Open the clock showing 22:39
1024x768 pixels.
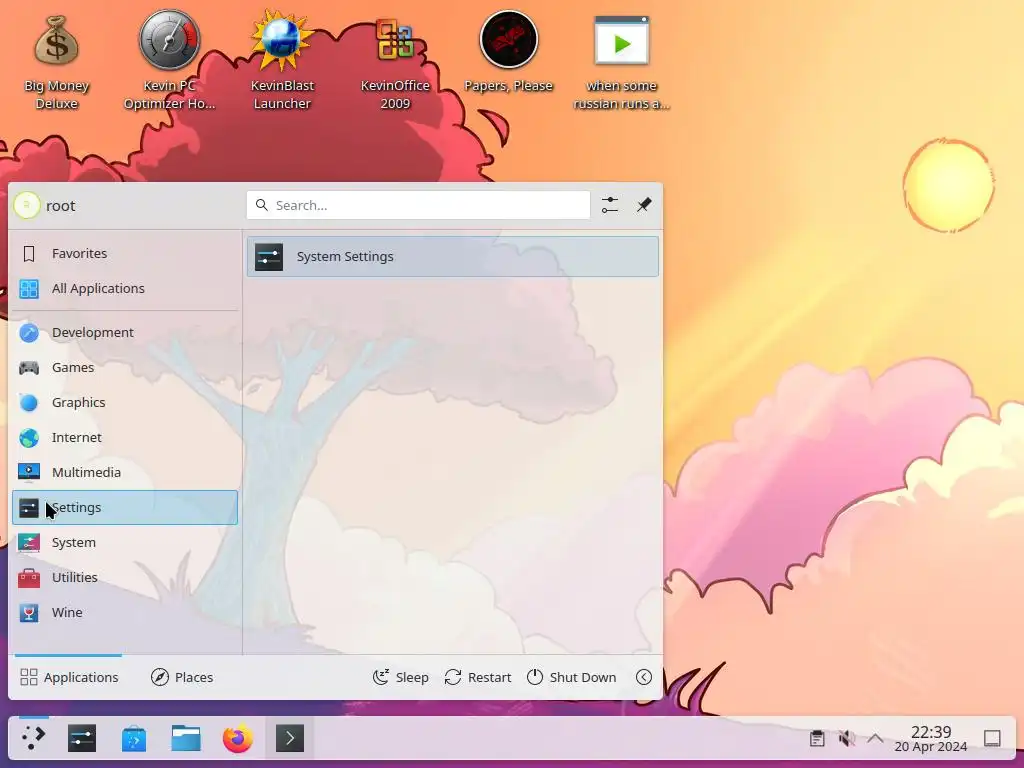click(x=931, y=739)
